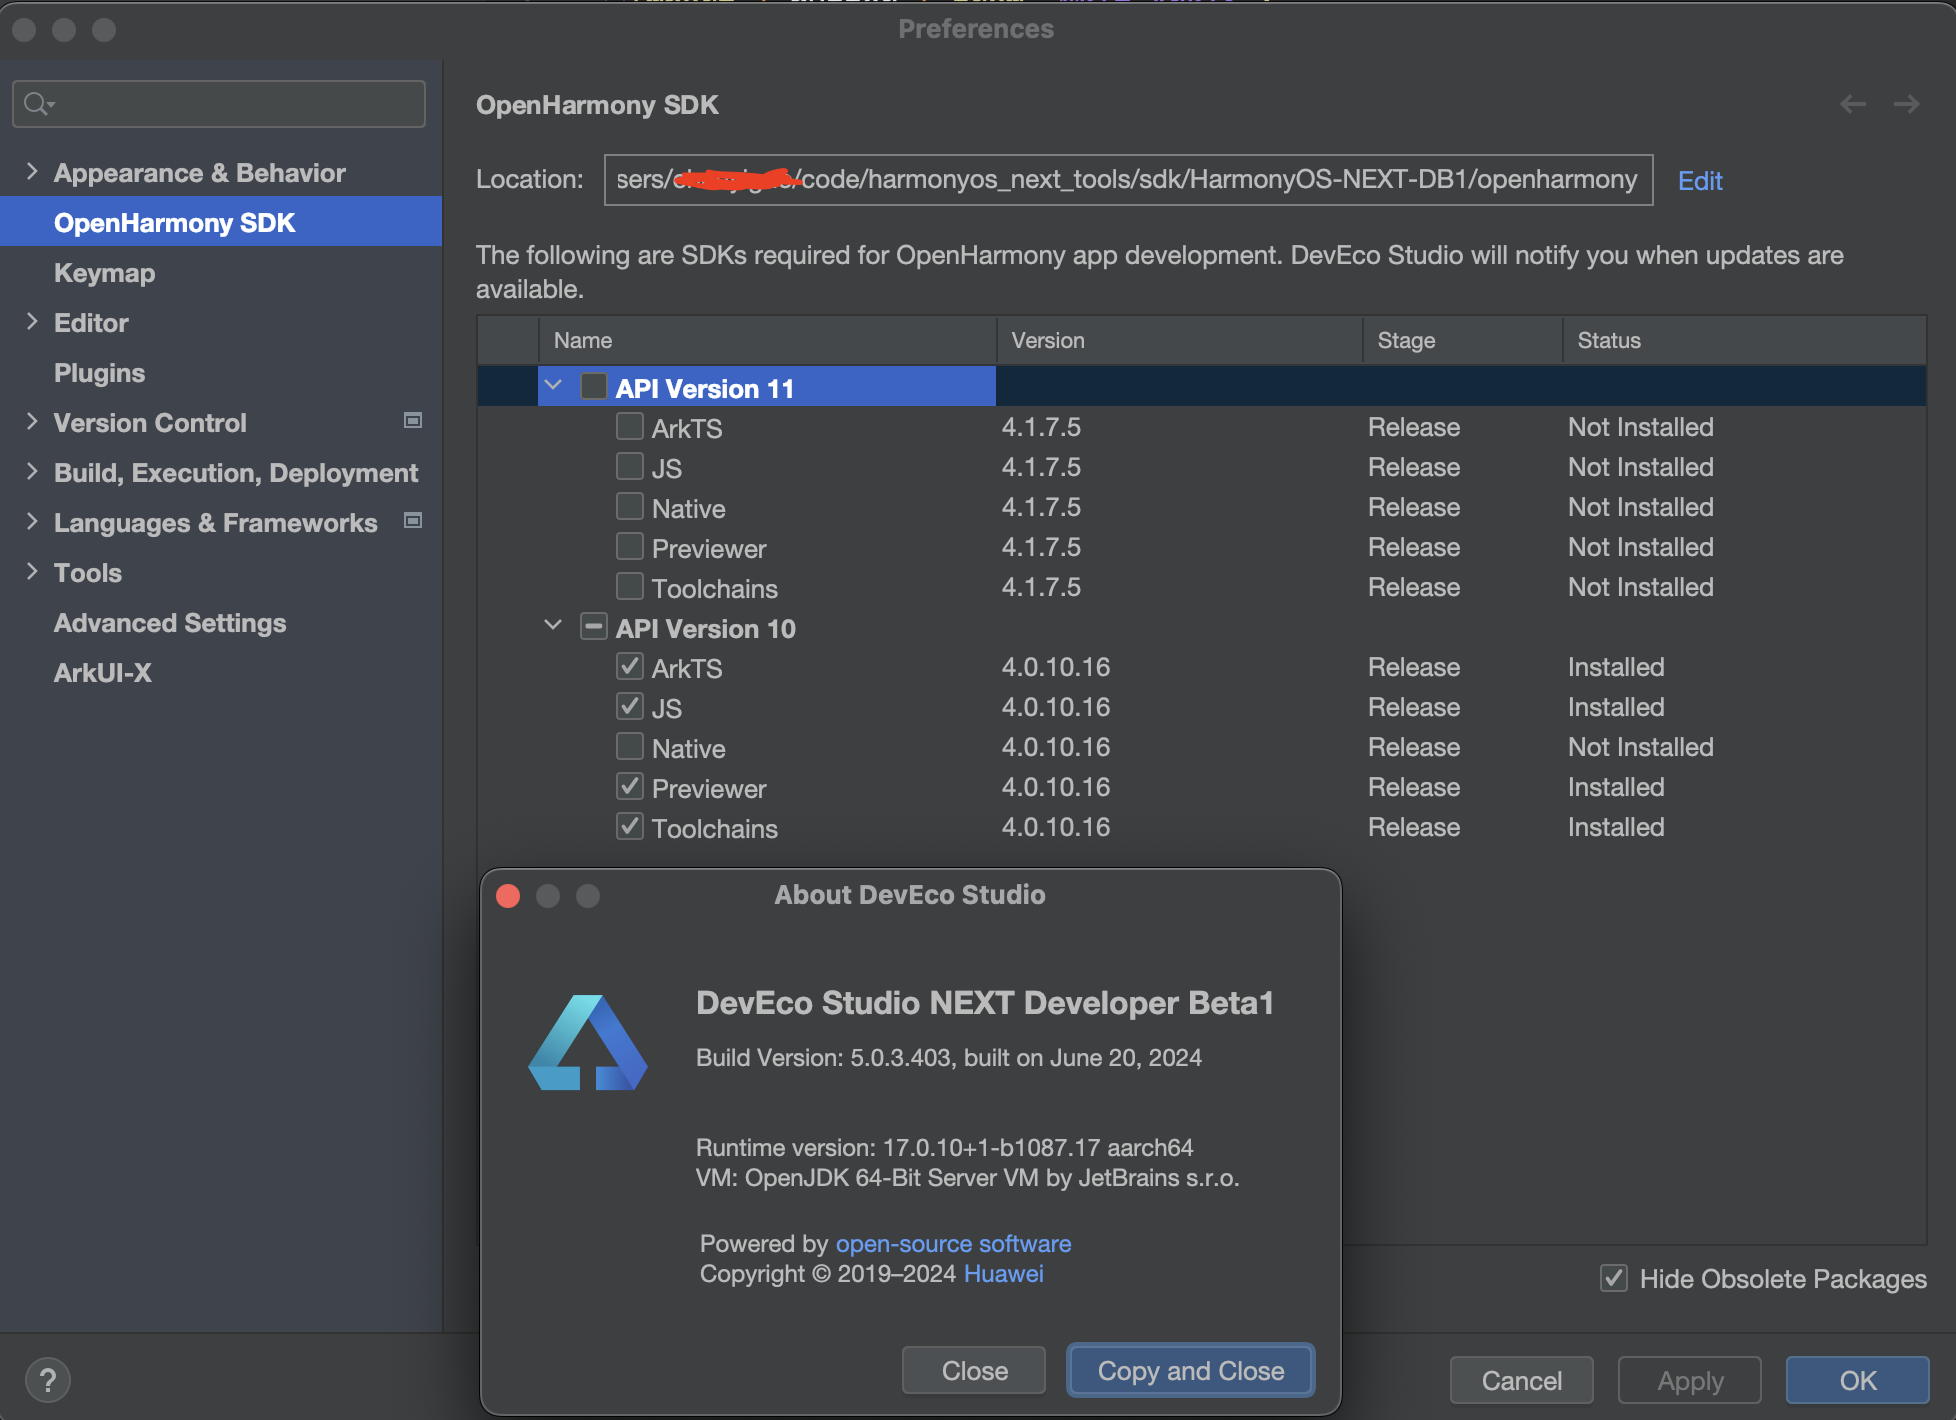Uncheck ArkTS 4.0.10.16 checkbox

click(x=630, y=667)
